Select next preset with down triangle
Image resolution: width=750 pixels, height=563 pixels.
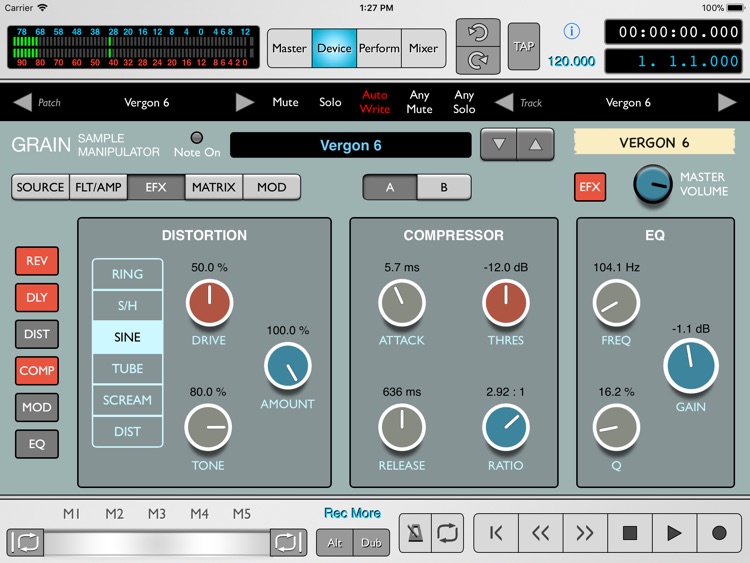tap(499, 144)
